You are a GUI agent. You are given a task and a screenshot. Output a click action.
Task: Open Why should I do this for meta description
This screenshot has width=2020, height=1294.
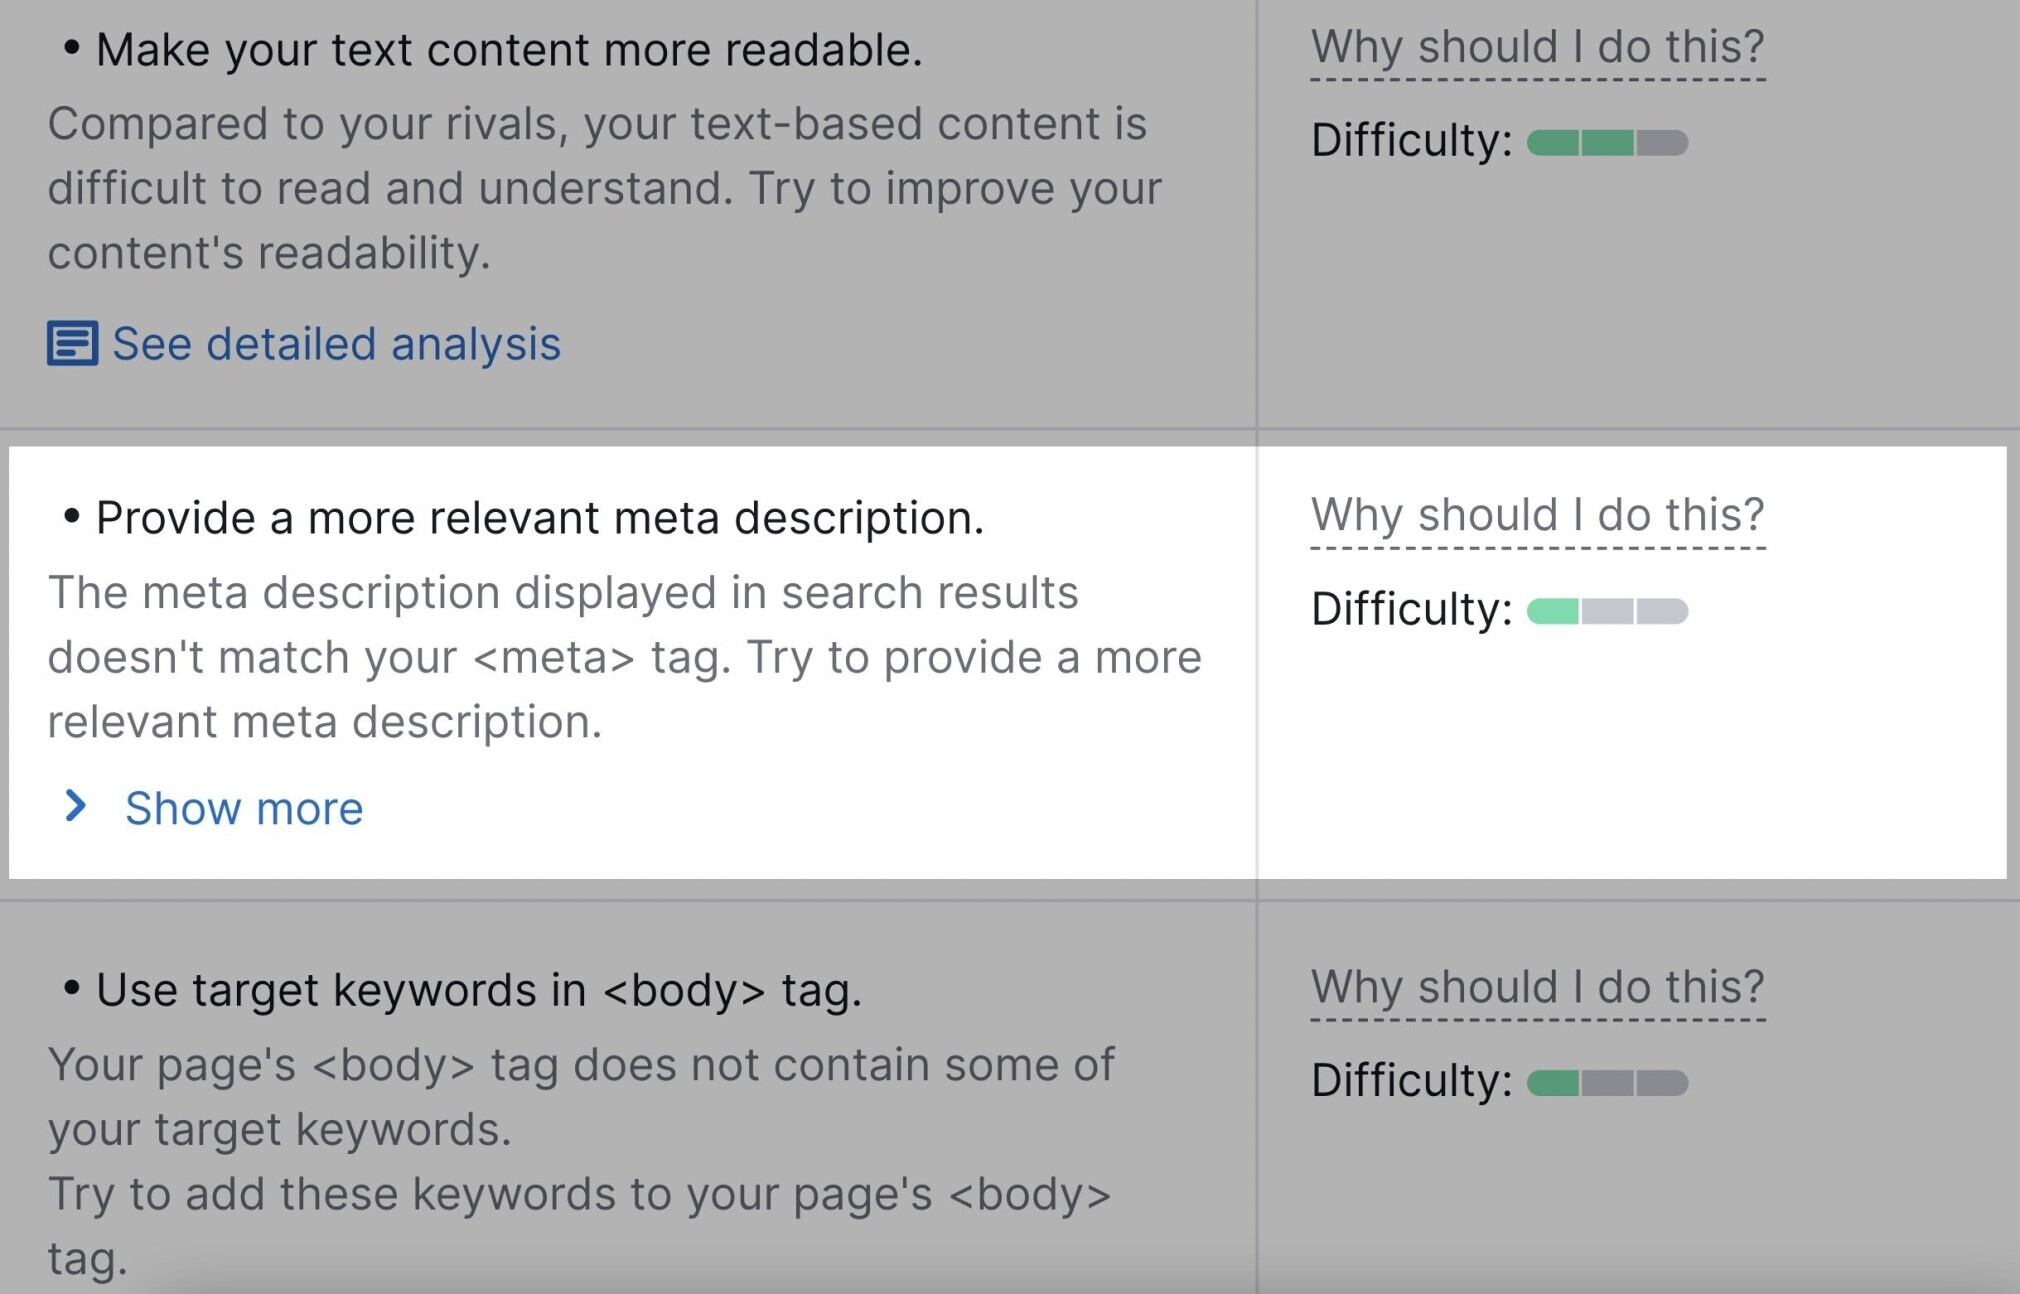pyautogui.click(x=1538, y=515)
